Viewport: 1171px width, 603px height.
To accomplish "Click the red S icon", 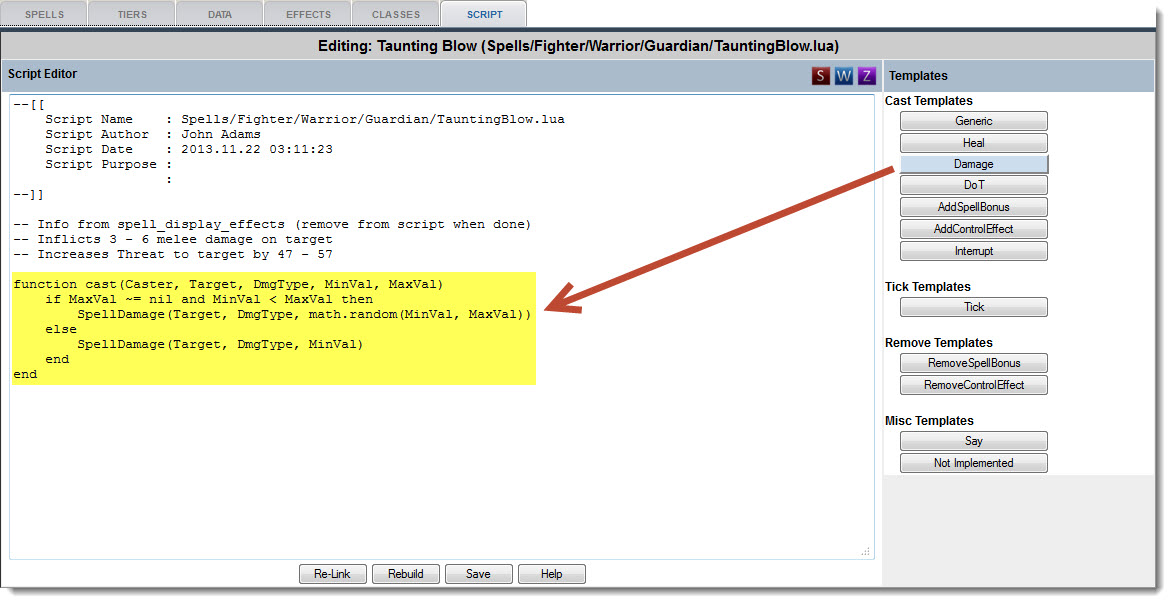I will point(821,76).
